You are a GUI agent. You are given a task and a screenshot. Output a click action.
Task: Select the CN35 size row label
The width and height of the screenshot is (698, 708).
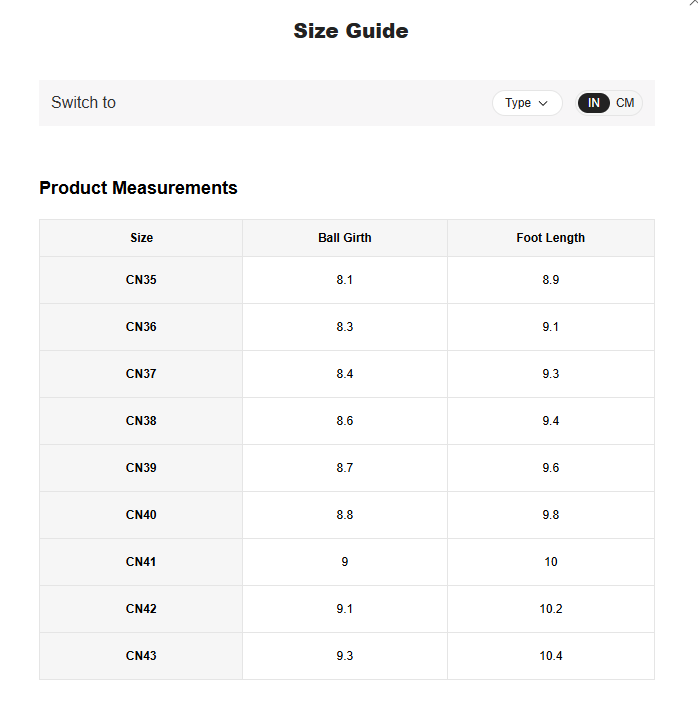141,280
